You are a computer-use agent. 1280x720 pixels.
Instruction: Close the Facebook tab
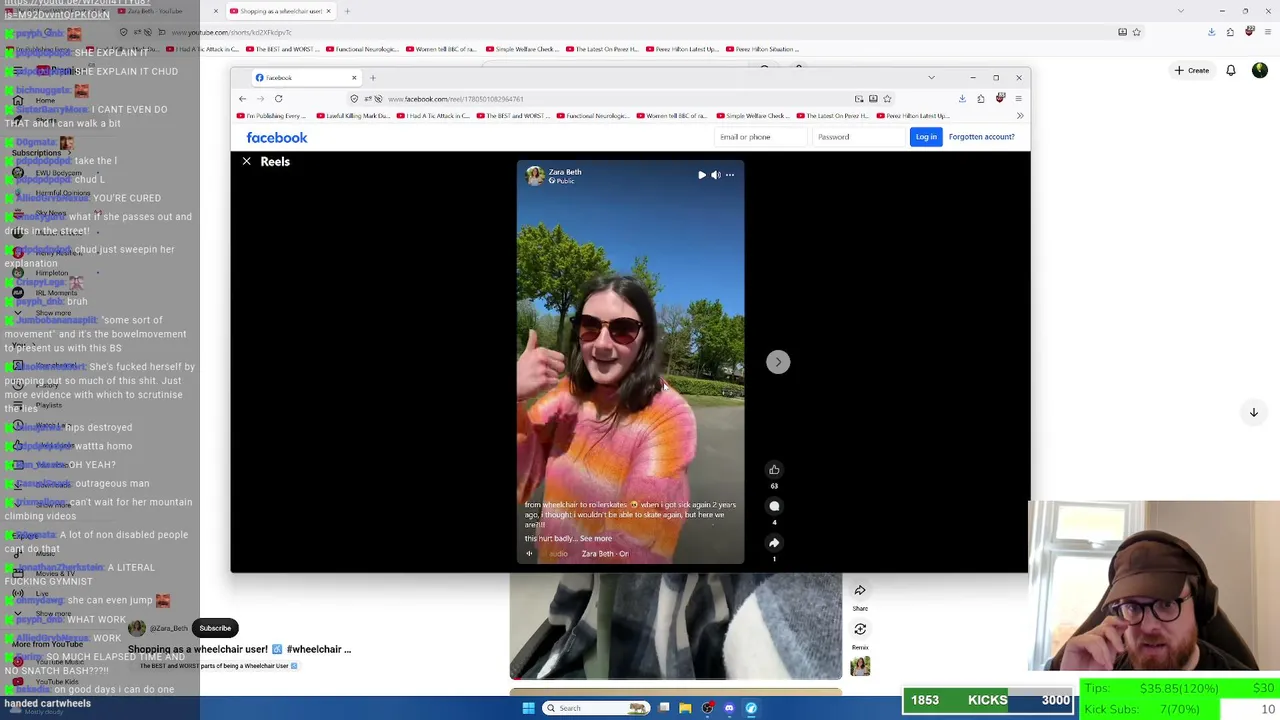353,78
